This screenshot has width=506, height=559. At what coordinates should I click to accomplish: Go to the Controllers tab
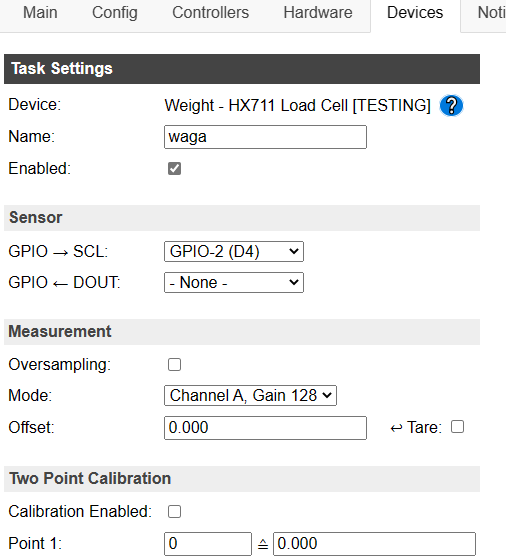click(210, 13)
